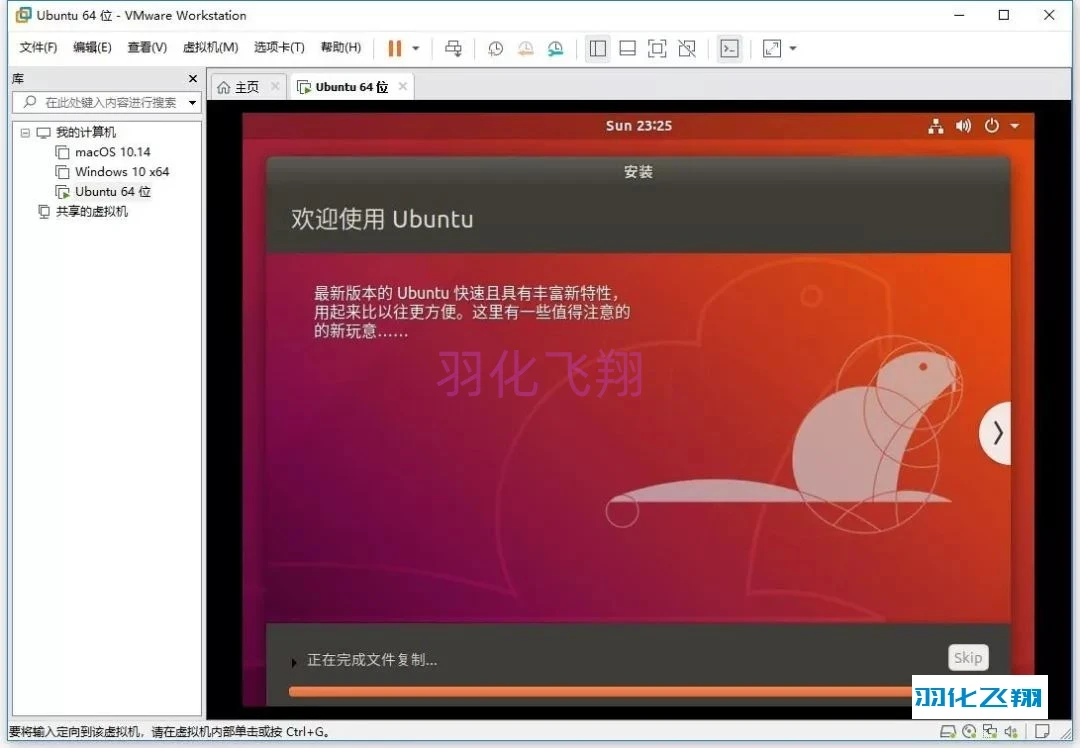Click the Sun 23:25 clock in Ubuntu
This screenshot has height=748, width=1080.
coord(638,125)
